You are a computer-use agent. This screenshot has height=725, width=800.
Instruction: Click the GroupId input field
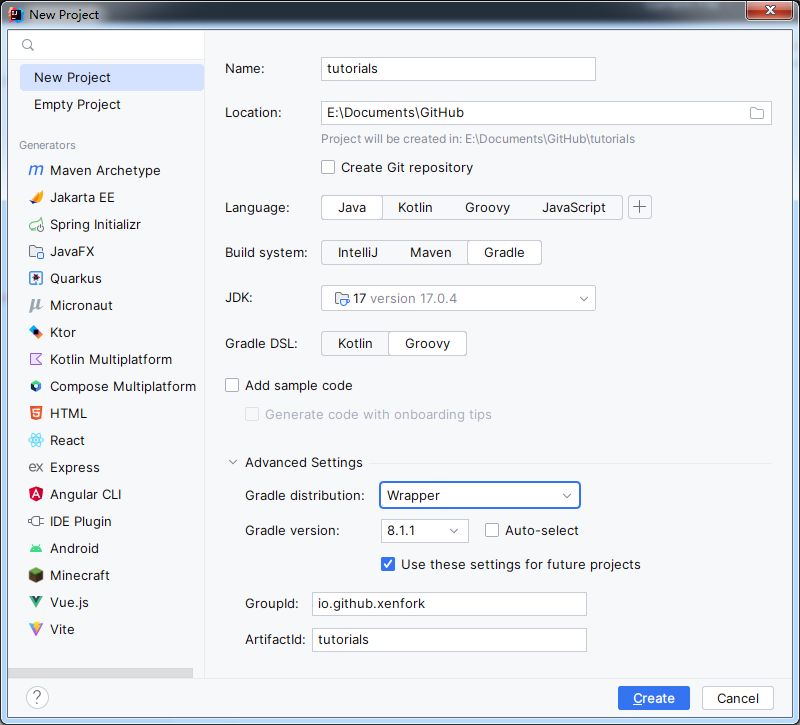tap(449, 604)
